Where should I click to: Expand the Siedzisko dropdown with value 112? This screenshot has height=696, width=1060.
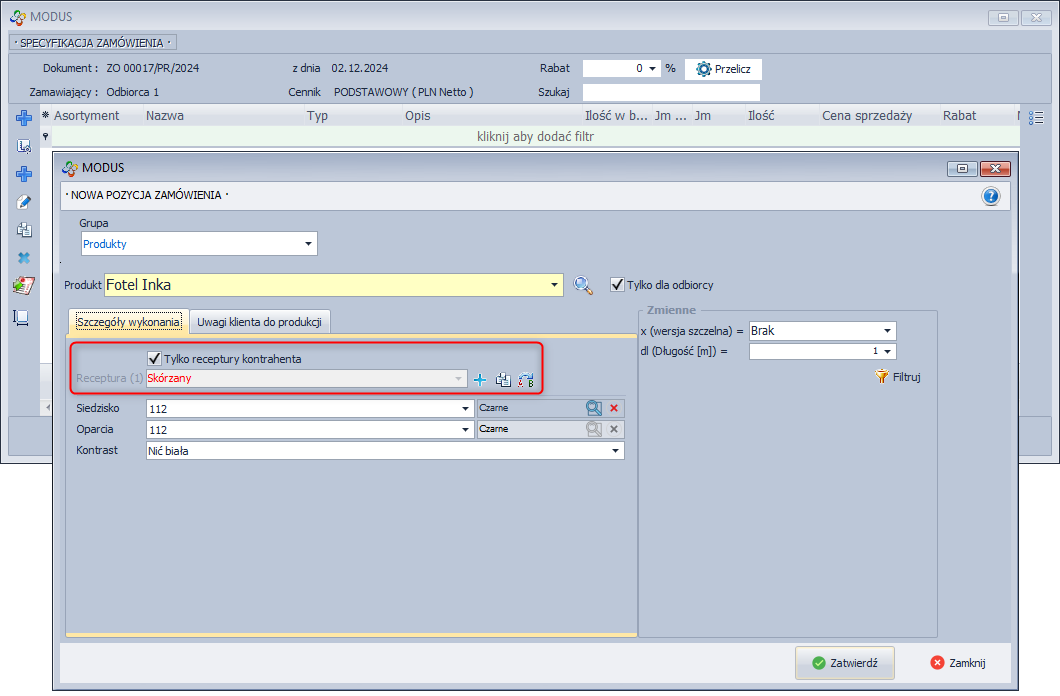[x=466, y=408]
